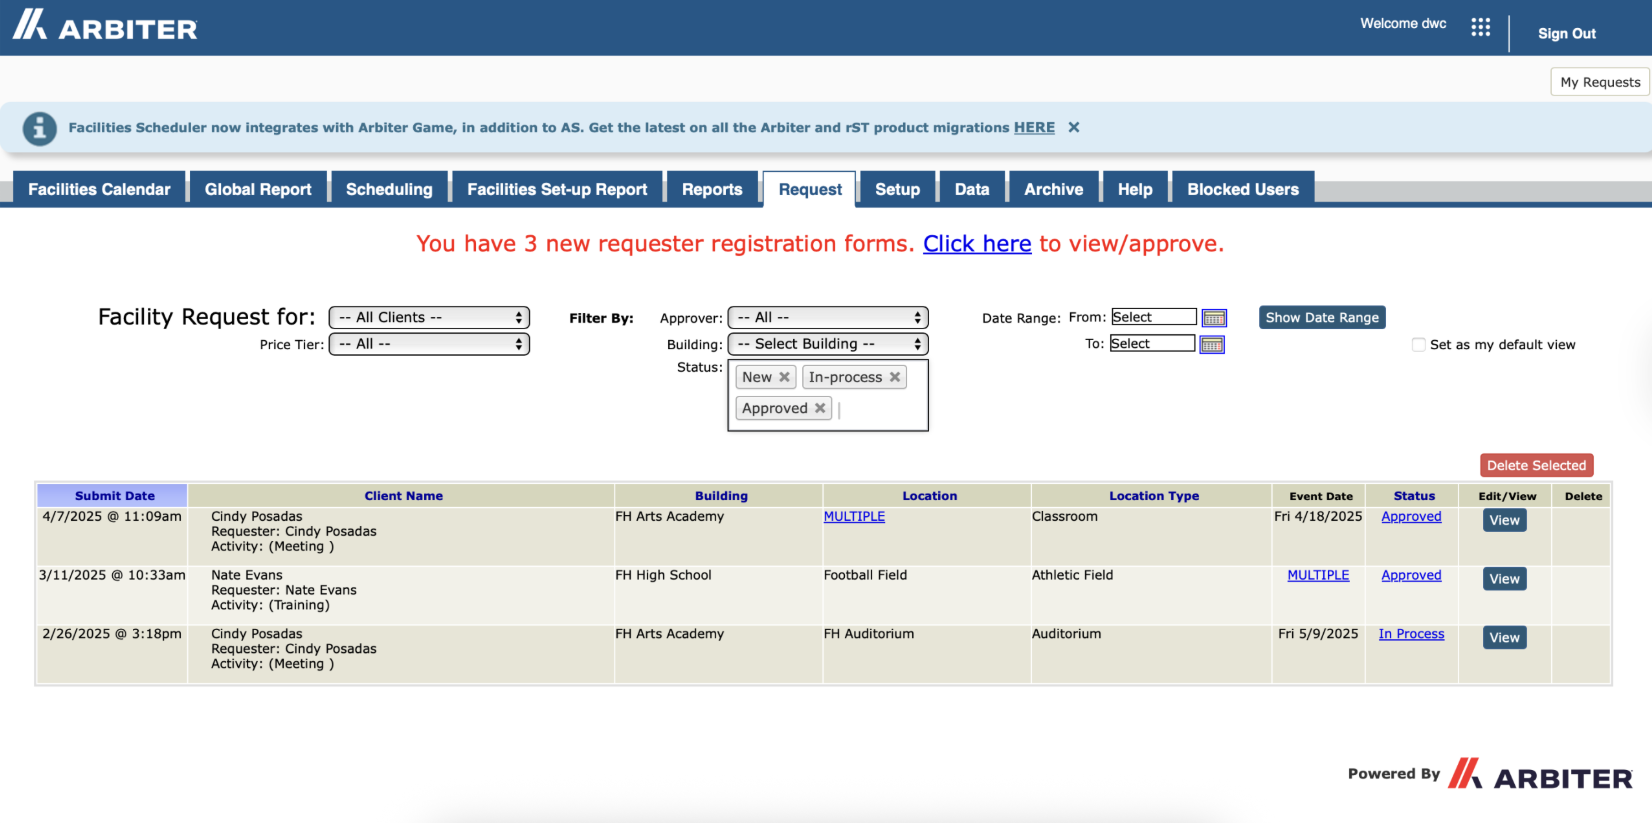Click the Welcome dwc text in header
Screen dimensions: 1652x823
coord(1403,23)
